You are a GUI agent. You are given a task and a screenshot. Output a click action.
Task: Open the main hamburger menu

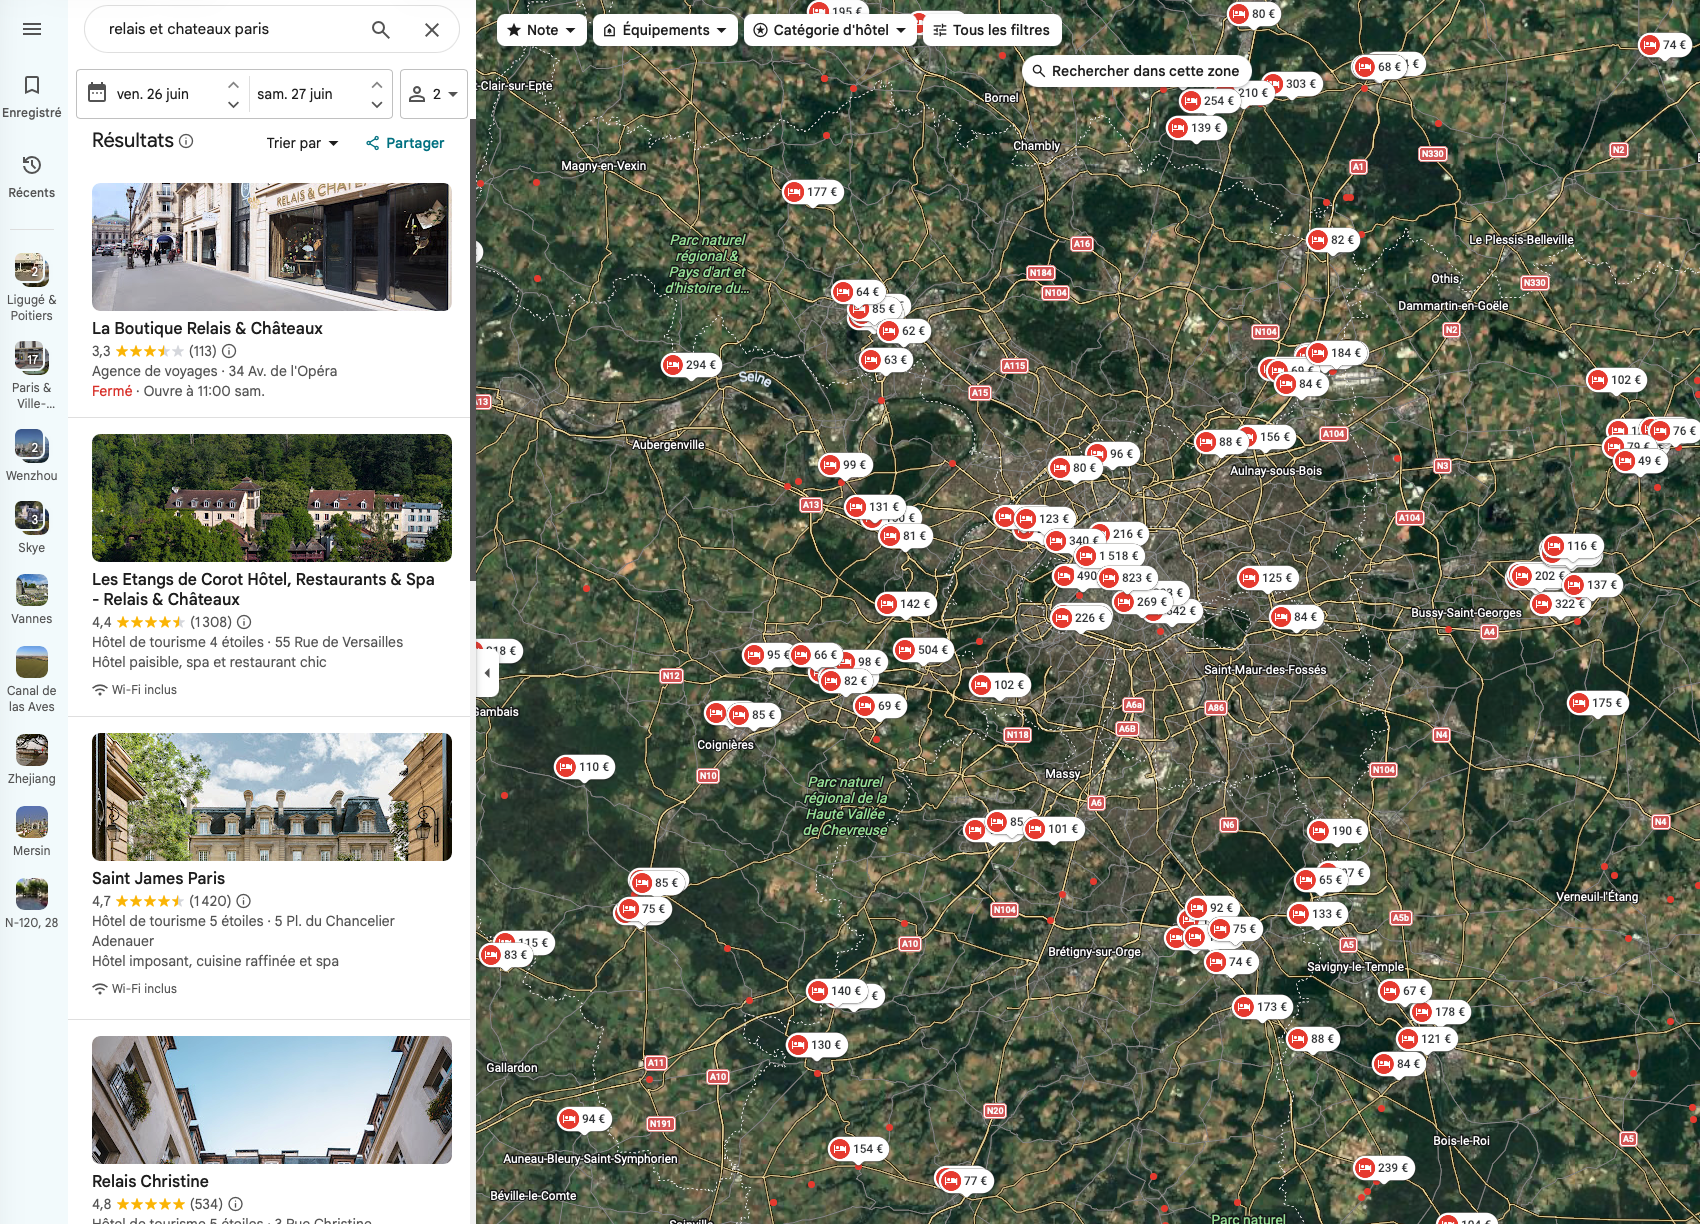32,29
